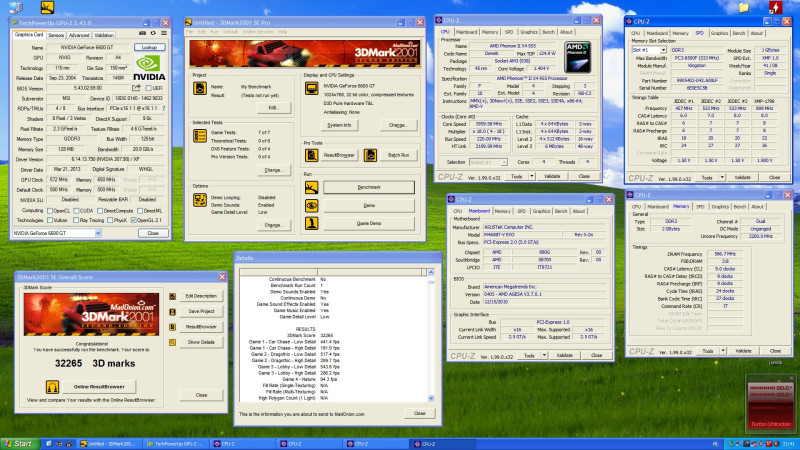Click the Online ResultBrowser icon
The image size is (800, 450).
coord(52,387)
